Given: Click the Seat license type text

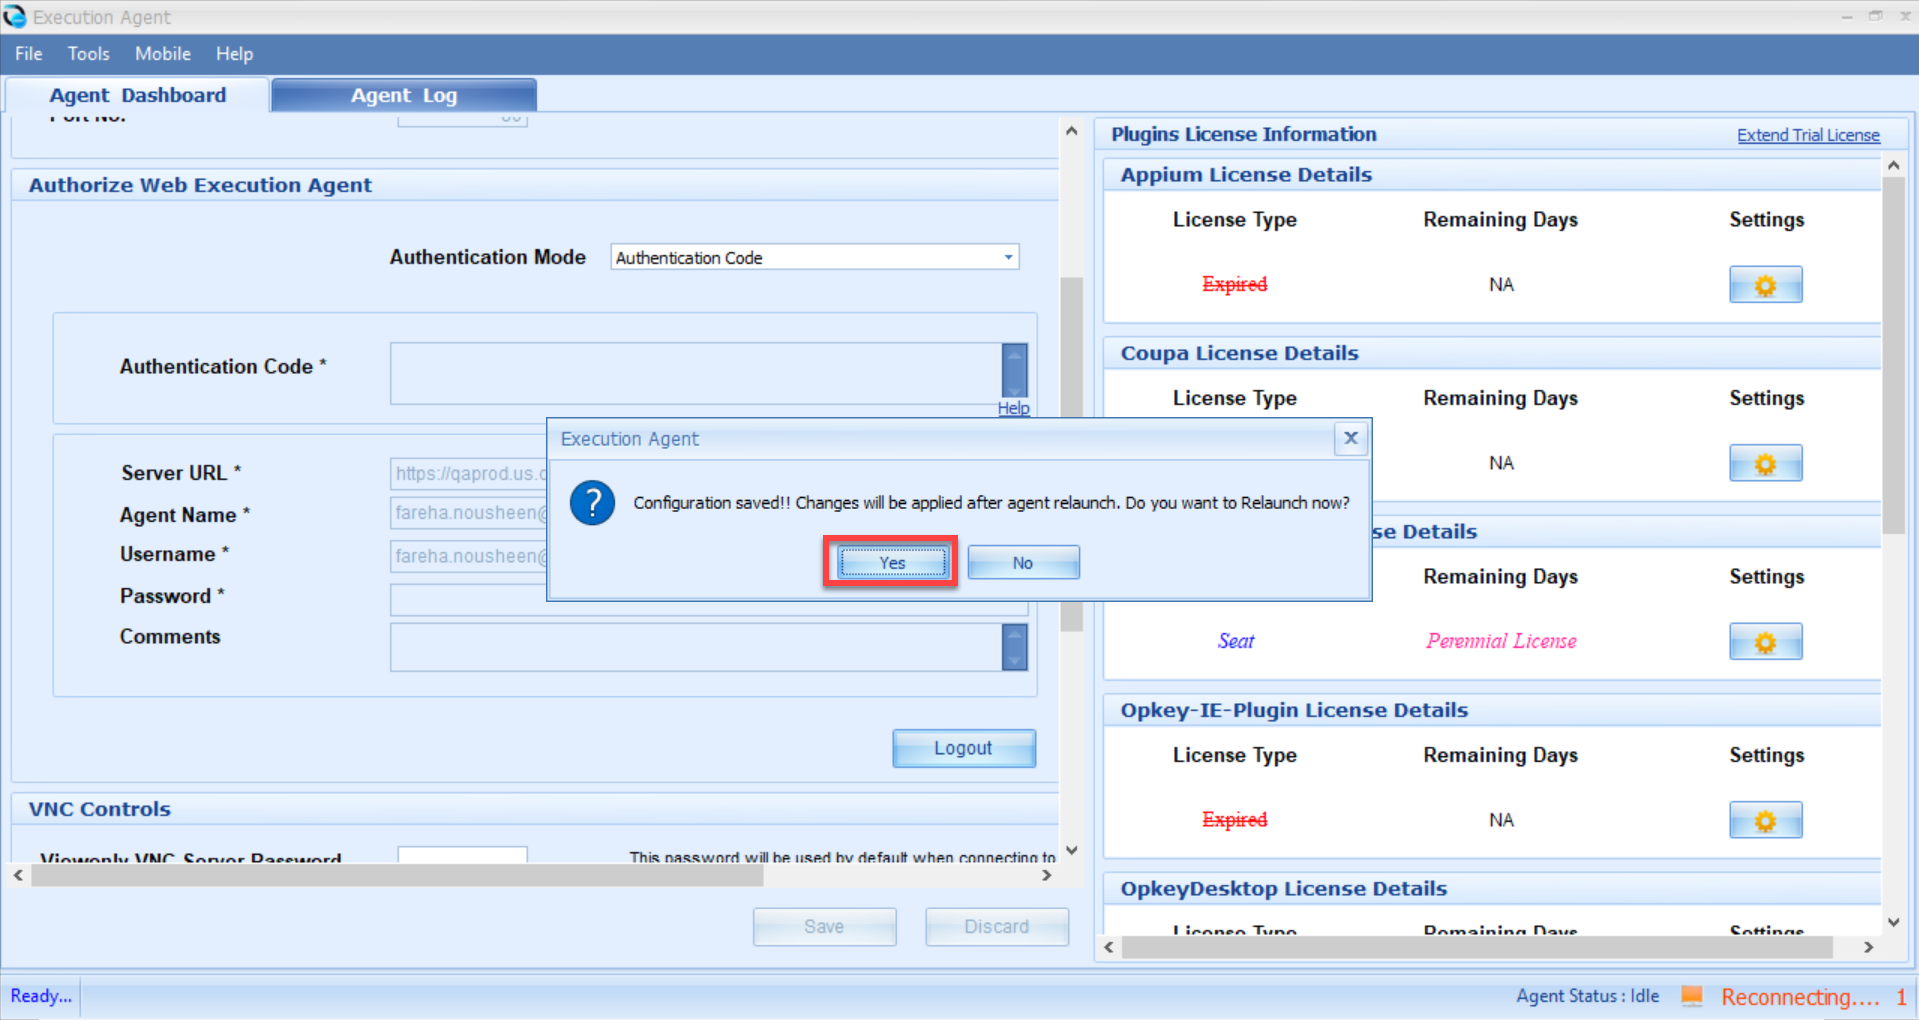Looking at the screenshot, I should tap(1235, 641).
